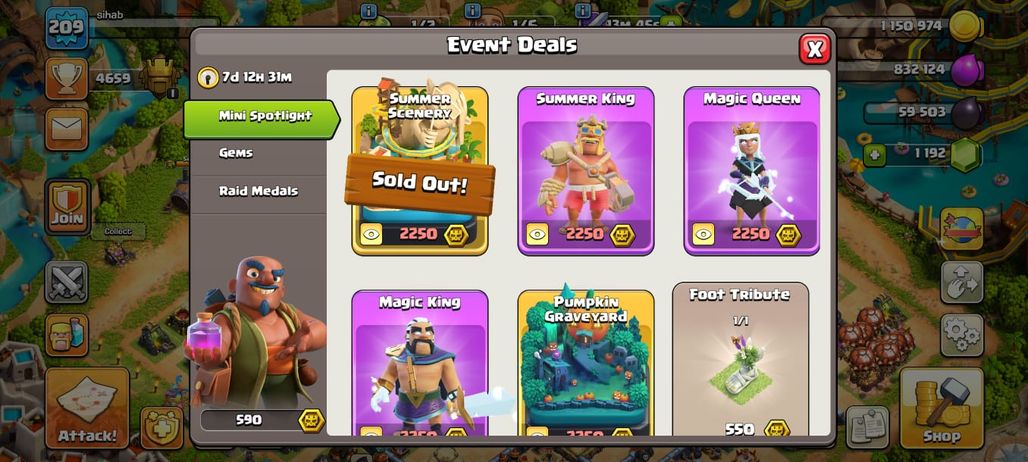This screenshot has height=462, width=1028.
Task: Select the Magic King skin card
Action: 420,363
